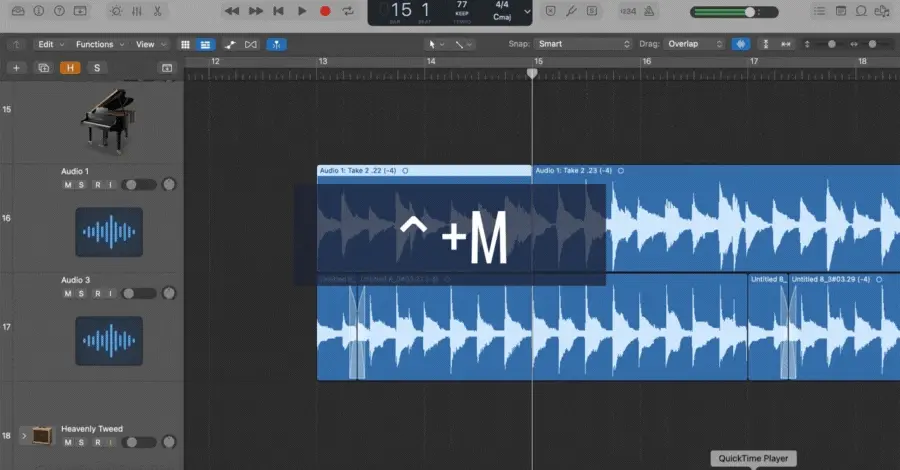Toggle the Waveform Zoom button
Image resolution: width=900 pixels, height=470 pixels.
click(x=740, y=44)
